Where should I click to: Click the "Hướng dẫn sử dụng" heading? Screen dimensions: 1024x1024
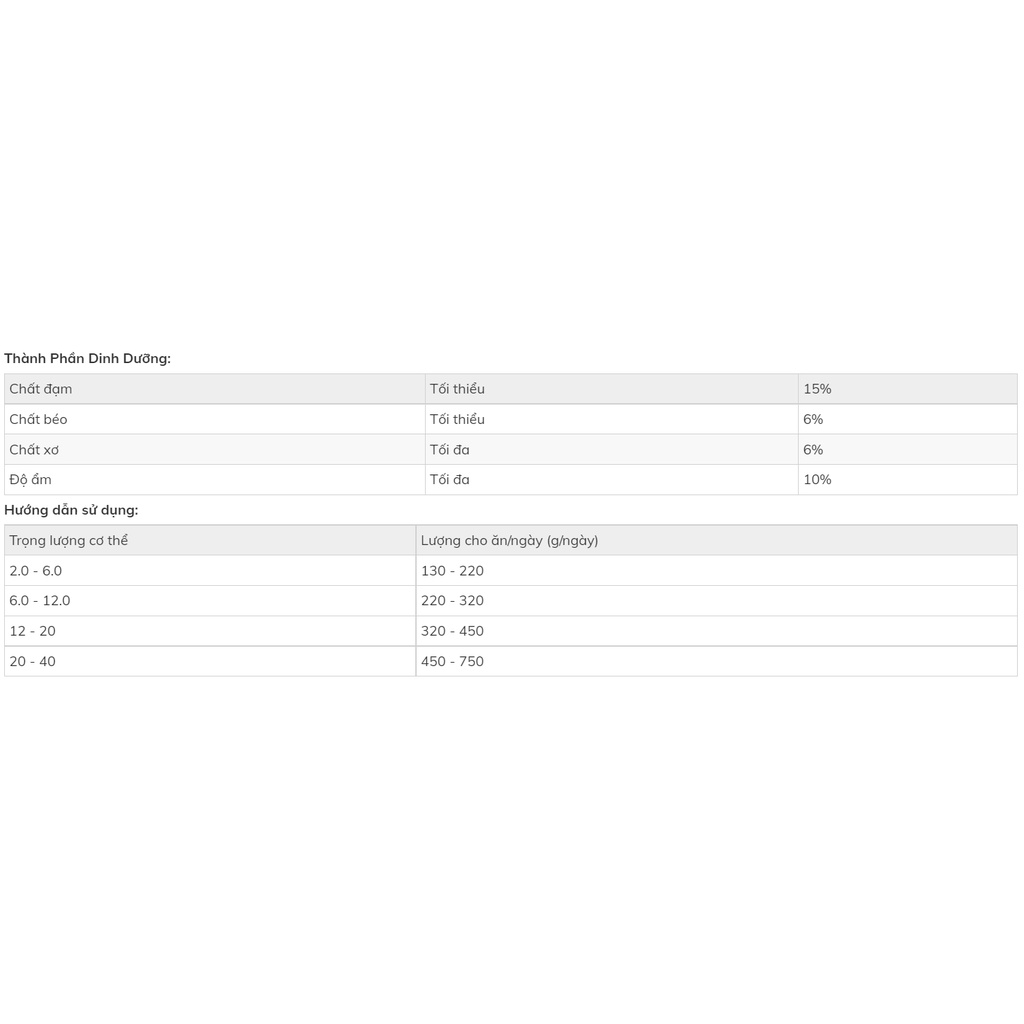72,510
